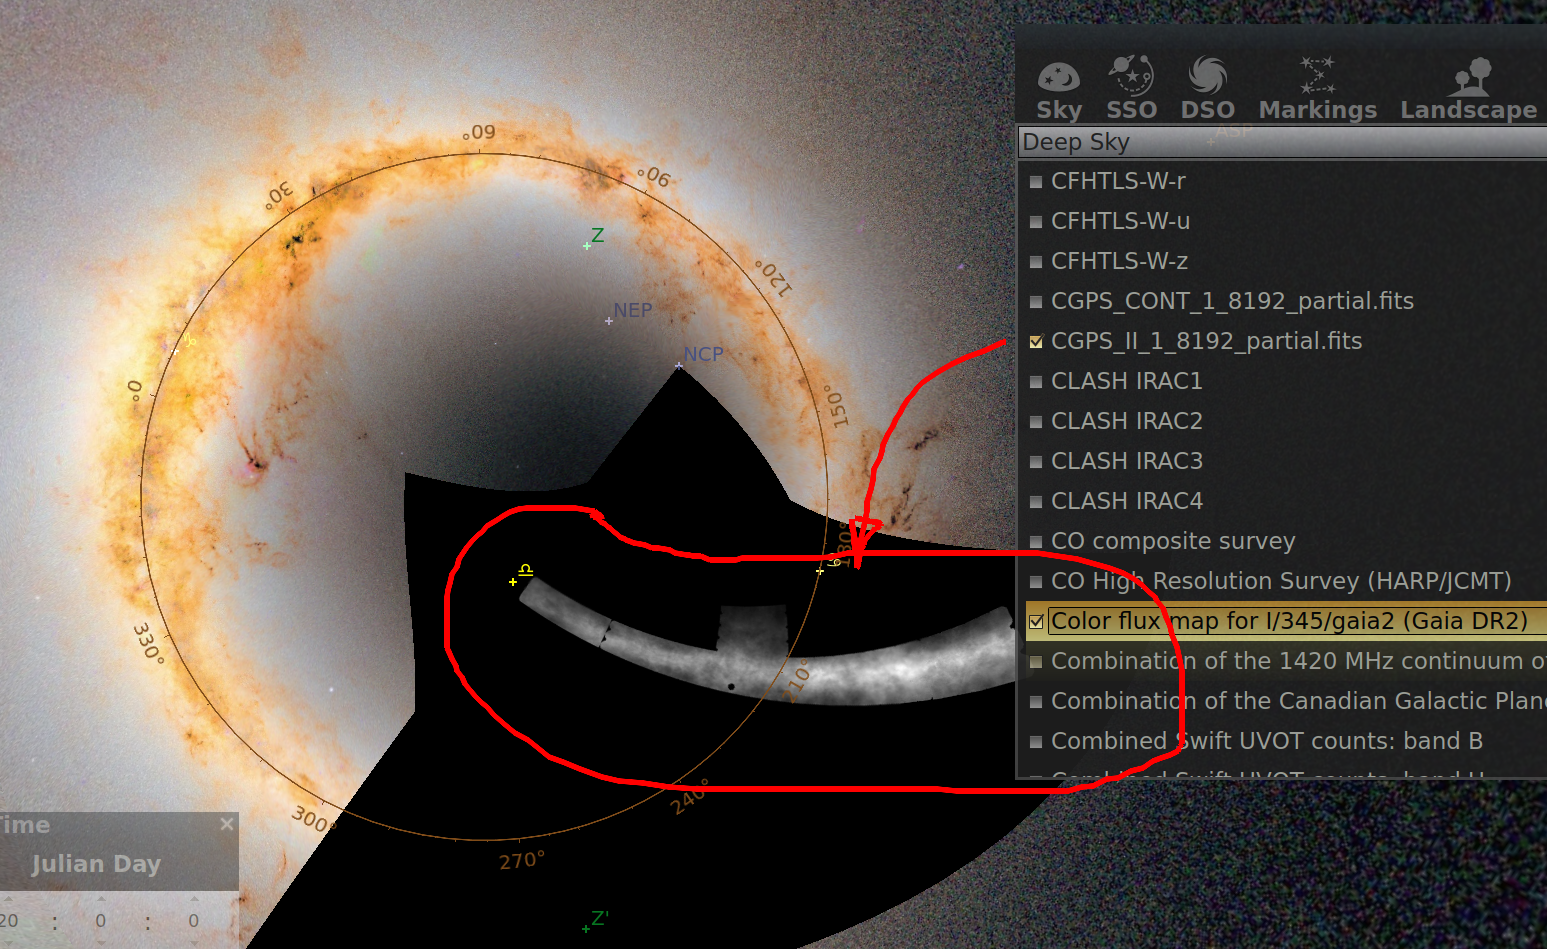This screenshot has width=1547, height=949.
Task: Enable the CLASH IRAC1 checkbox
Action: click(x=1036, y=382)
